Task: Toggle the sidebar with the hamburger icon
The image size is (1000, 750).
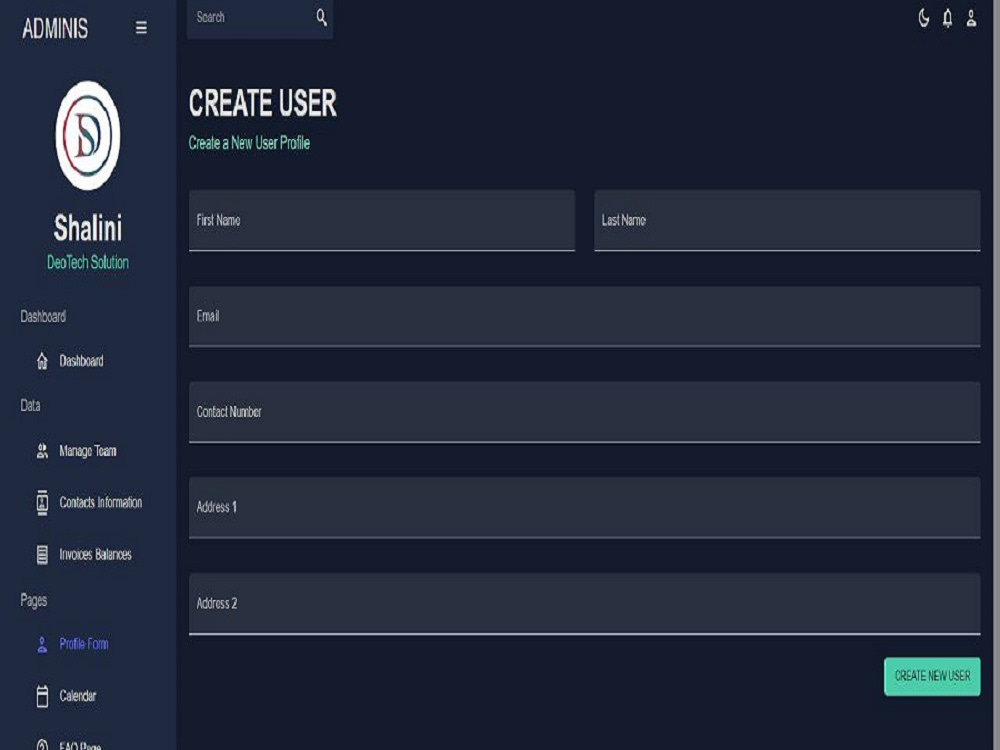Action: click(x=142, y=28)
